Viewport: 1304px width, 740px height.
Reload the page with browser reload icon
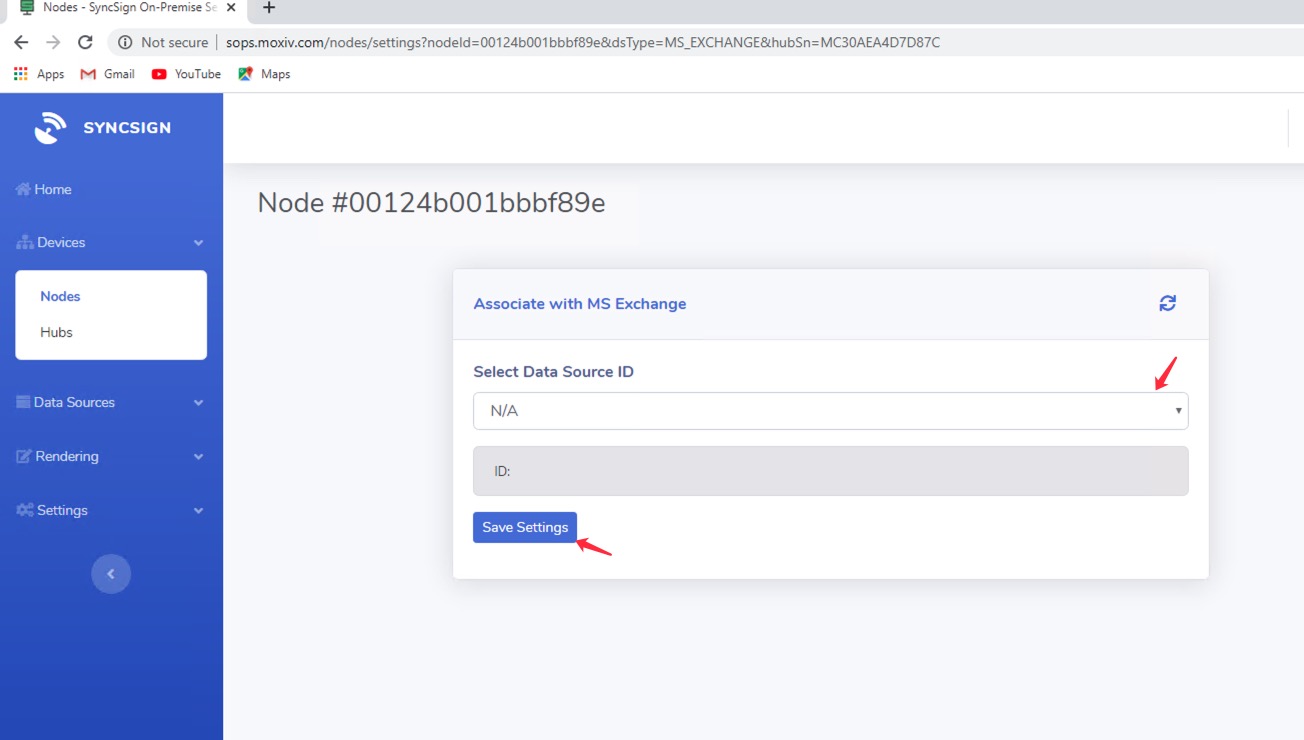click(85, 42)
